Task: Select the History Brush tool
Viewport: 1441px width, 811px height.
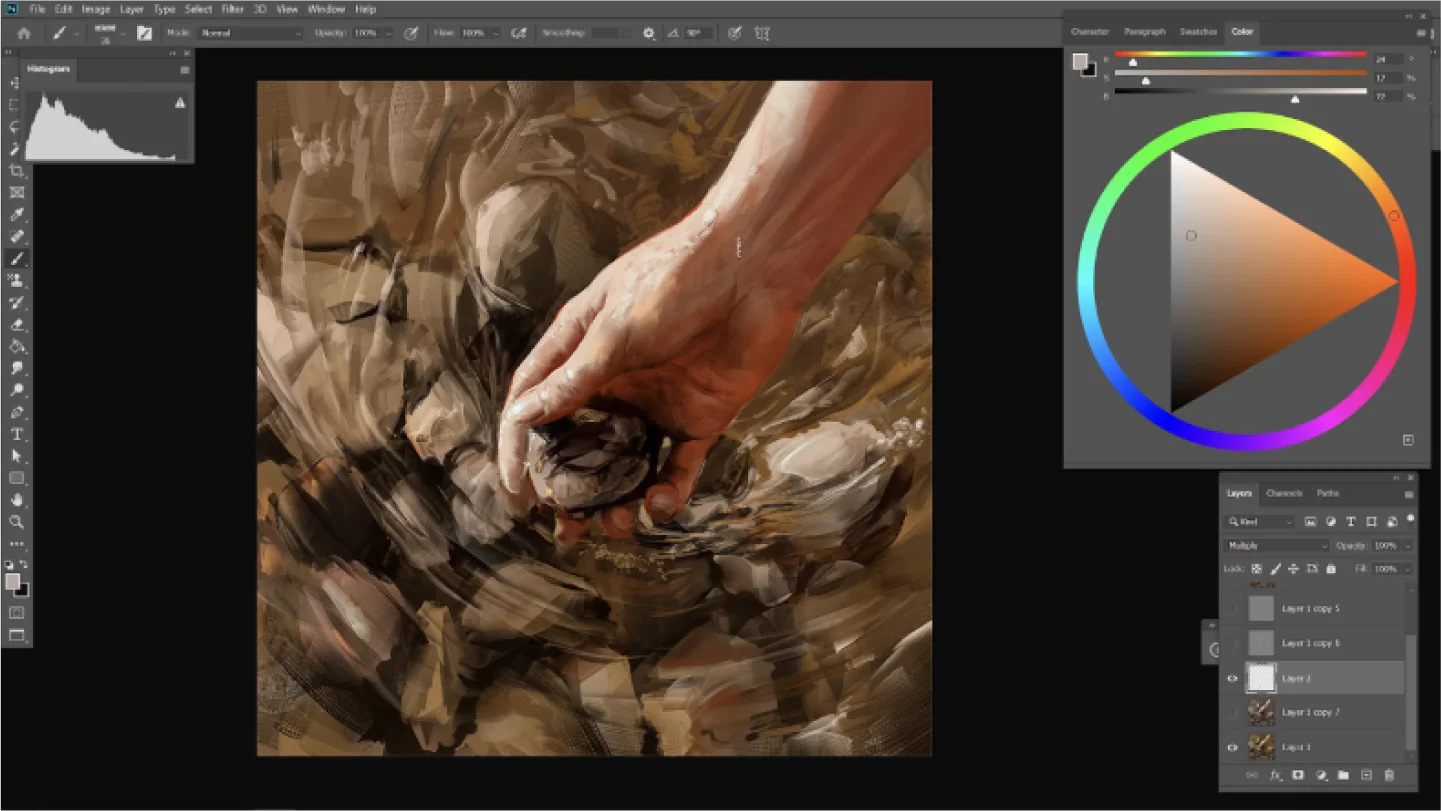Action: pos(16,303)
